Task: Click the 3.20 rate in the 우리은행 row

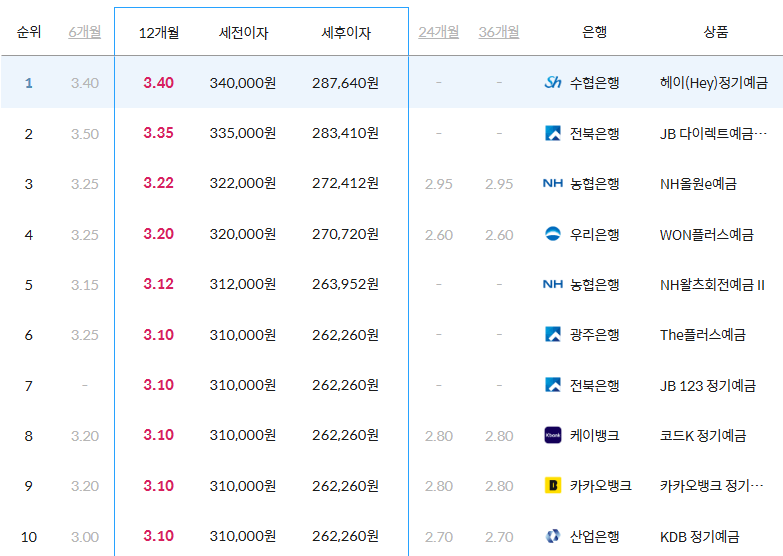Action: [x=158, y=234]
